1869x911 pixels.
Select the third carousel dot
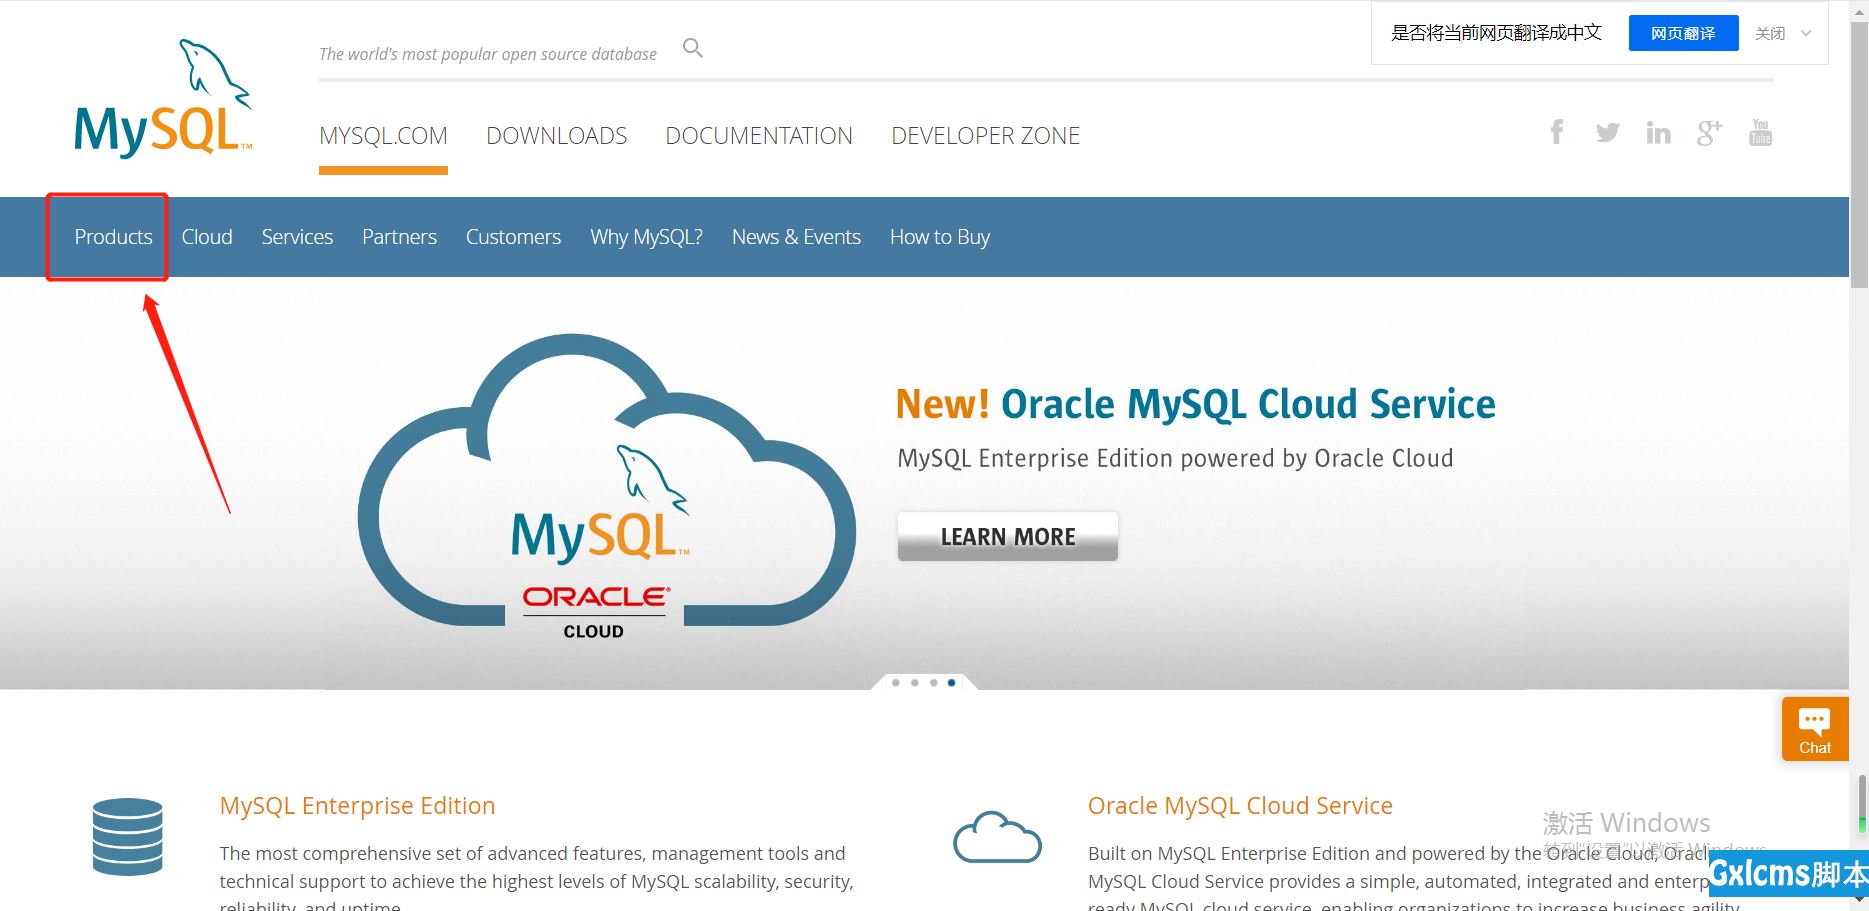(x=933, y=683)
